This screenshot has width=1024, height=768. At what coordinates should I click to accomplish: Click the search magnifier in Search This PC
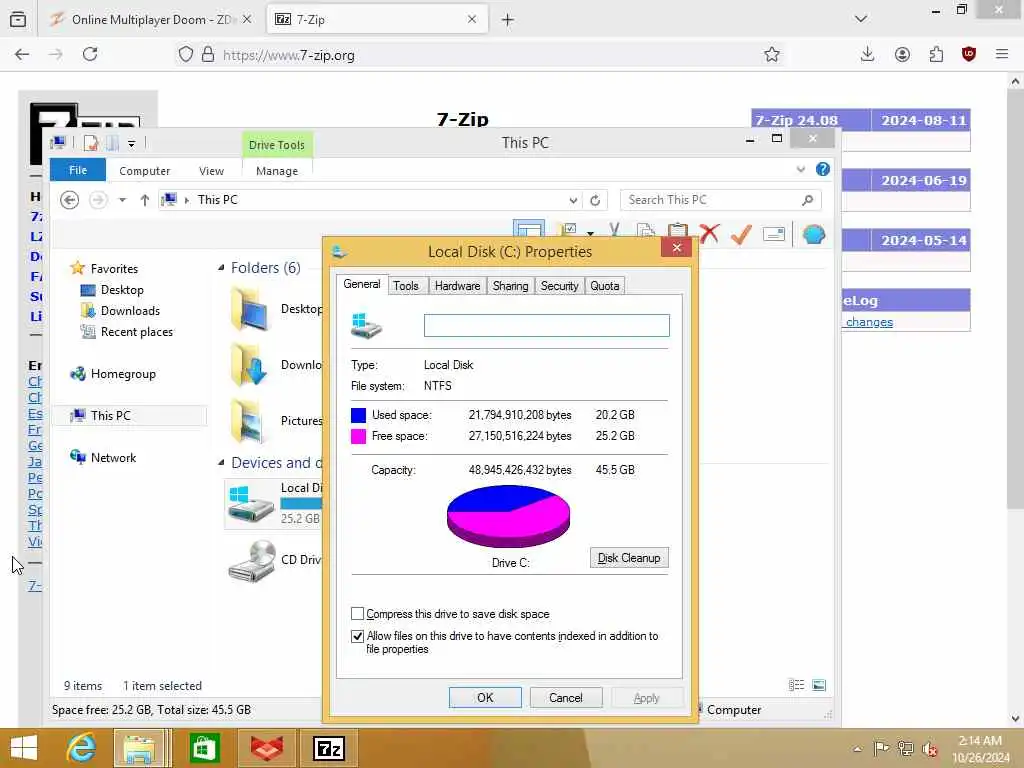807,200
